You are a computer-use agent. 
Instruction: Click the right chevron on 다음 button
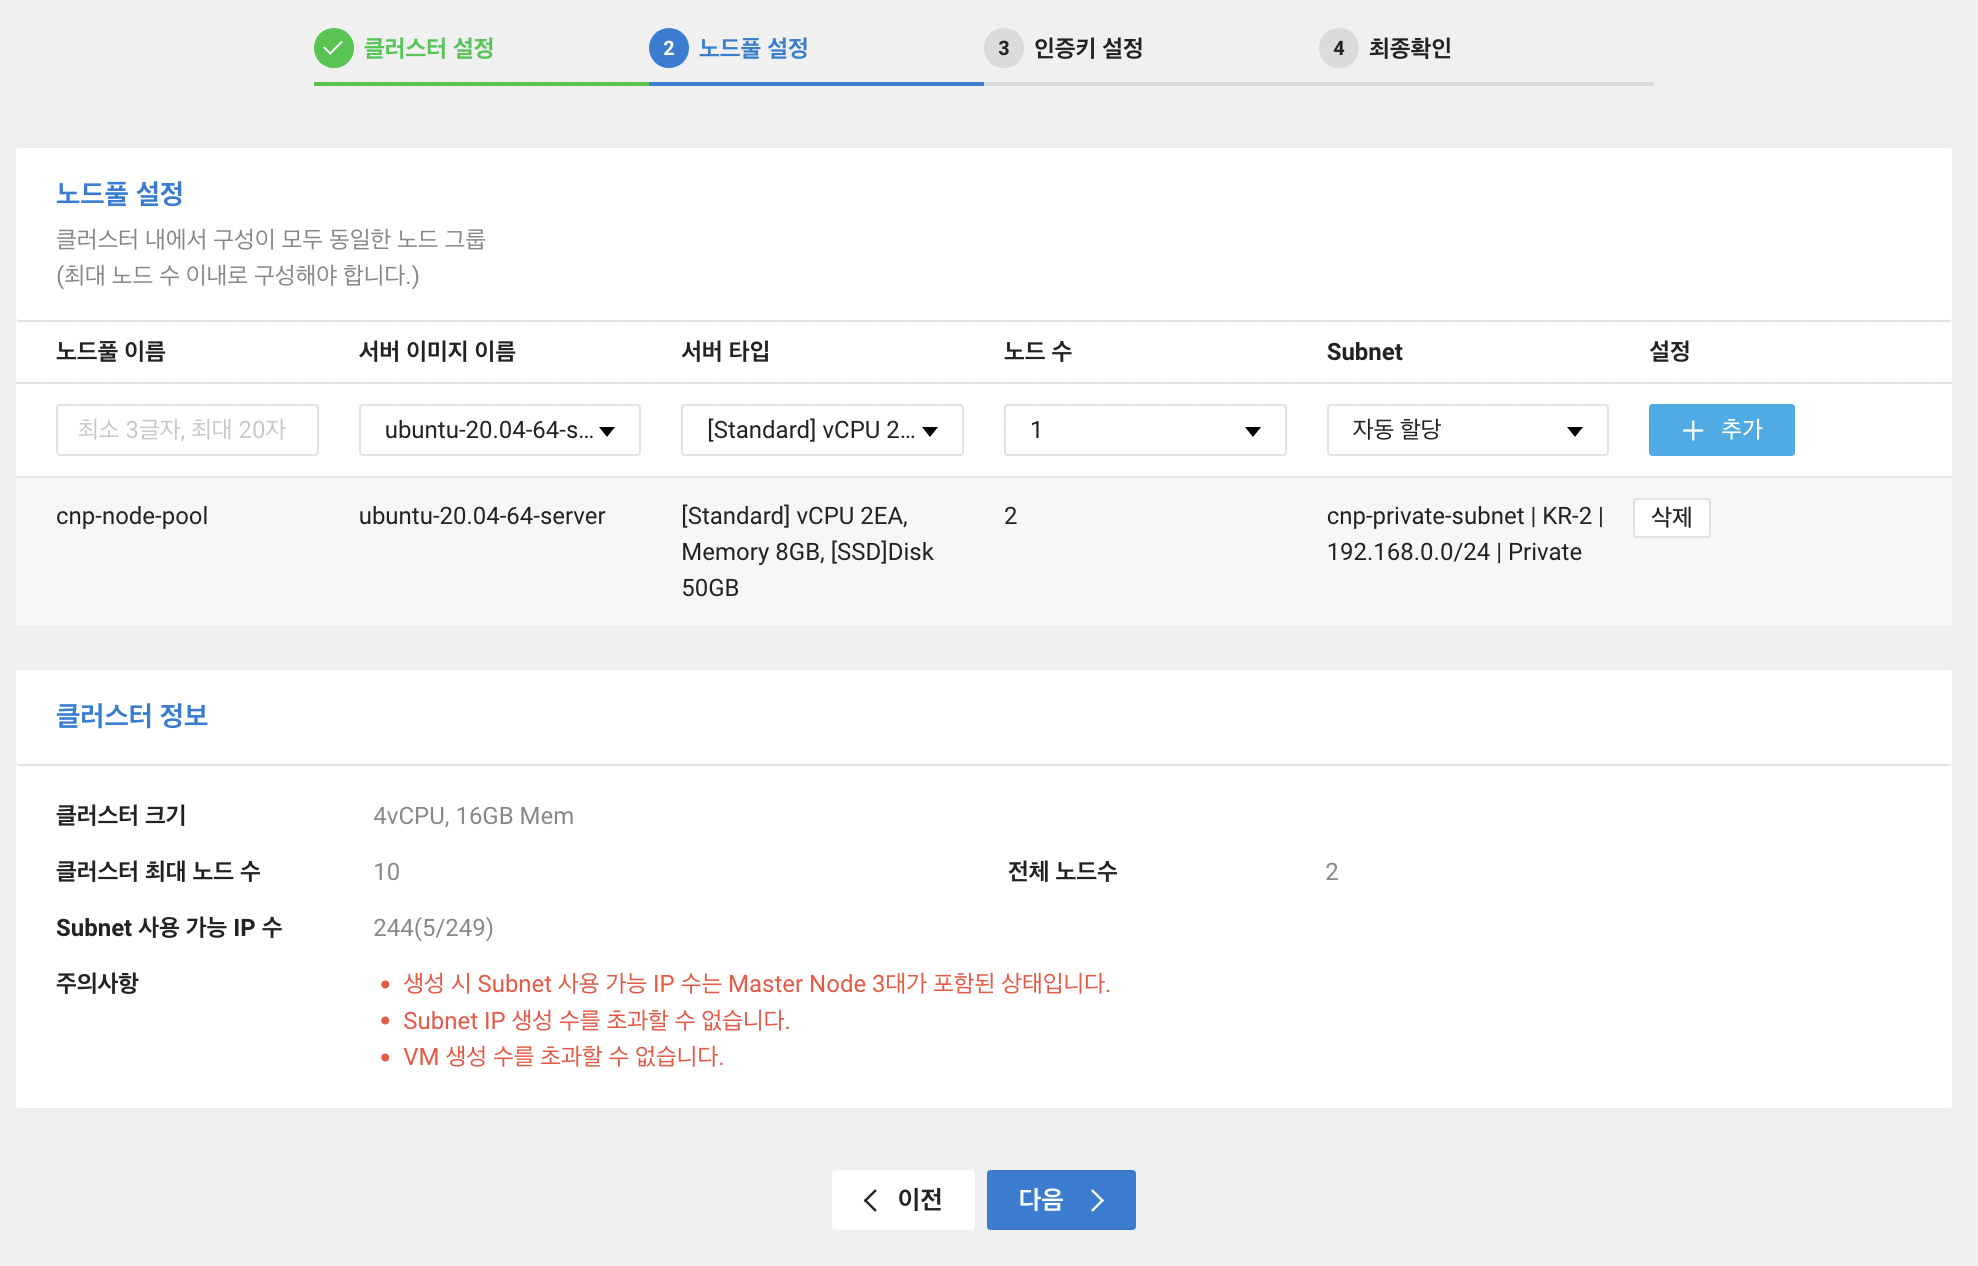1098,1200
